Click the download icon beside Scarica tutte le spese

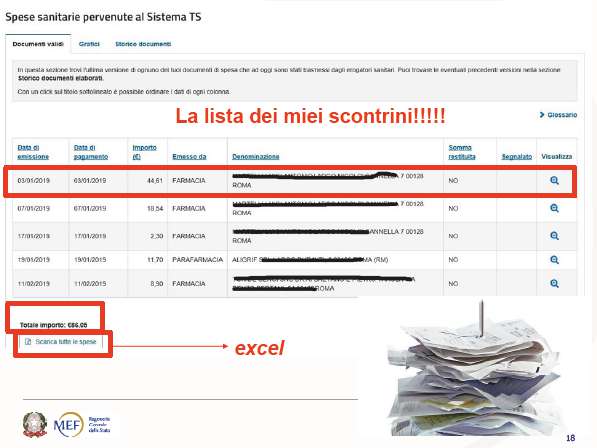(x=28, y=341)
